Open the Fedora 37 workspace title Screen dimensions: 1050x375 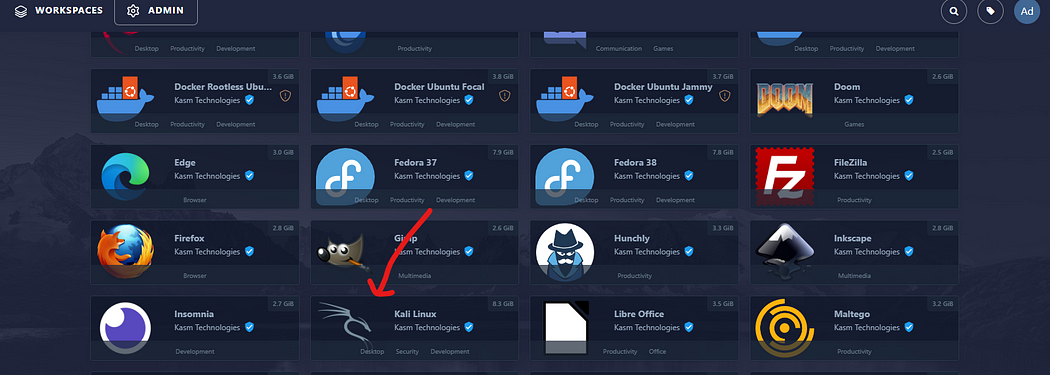click(415, 163)
